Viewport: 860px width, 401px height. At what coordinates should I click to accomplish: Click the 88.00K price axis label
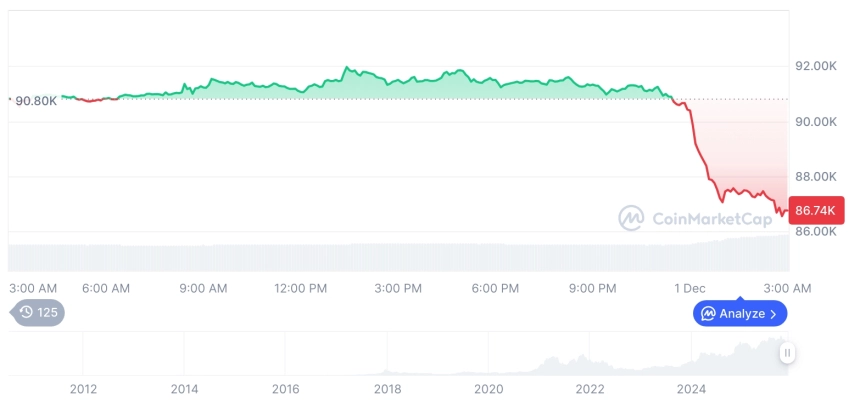pyautogui.click(x=815, y=176)
